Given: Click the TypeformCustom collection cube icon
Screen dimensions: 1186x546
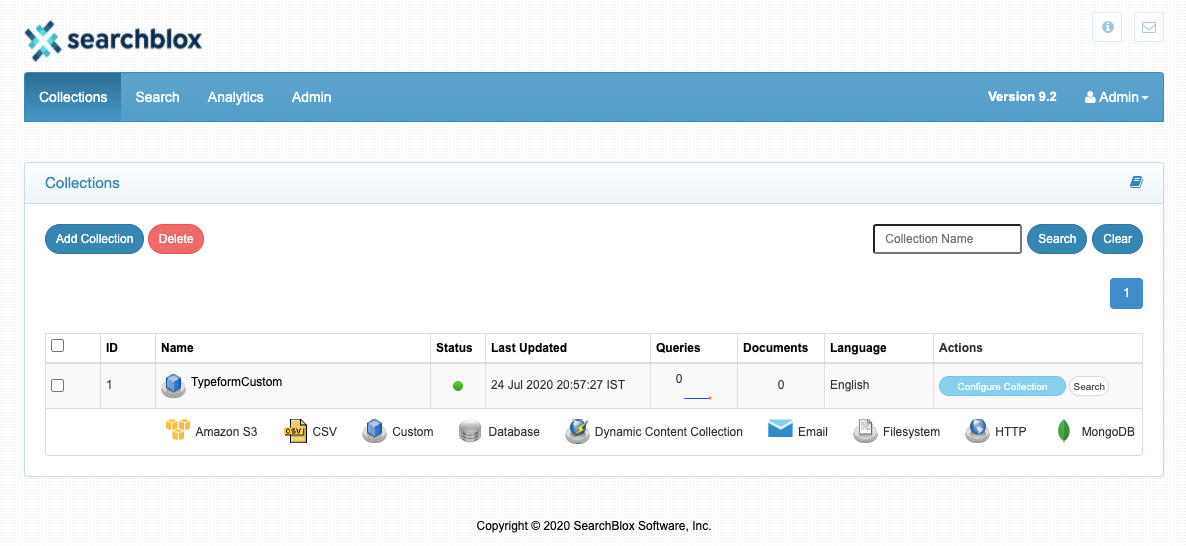Looking at the screenshot, I should click(x=174, y=385).
